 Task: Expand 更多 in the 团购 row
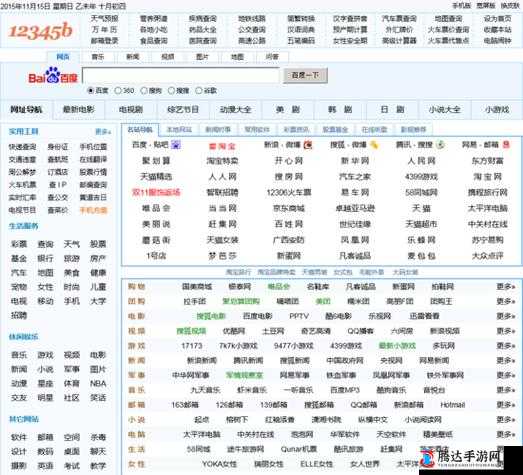[x=505, y=301]
